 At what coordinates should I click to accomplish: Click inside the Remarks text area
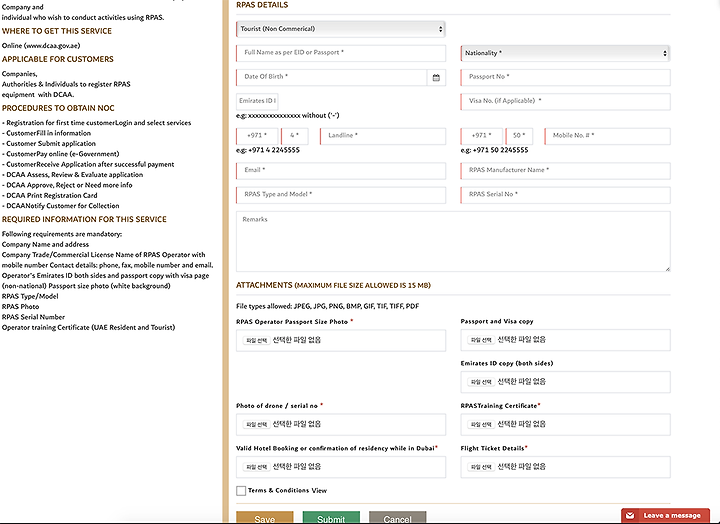point(453,242)
